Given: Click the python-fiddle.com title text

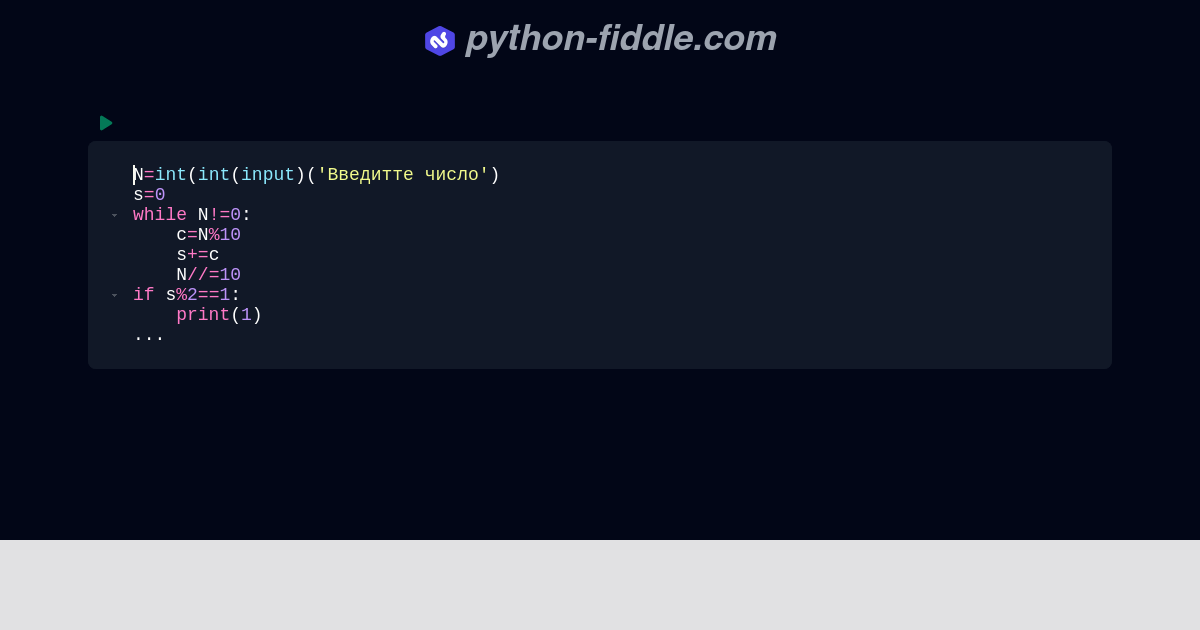Looking at the screenshot, I should tap(621, 39).
